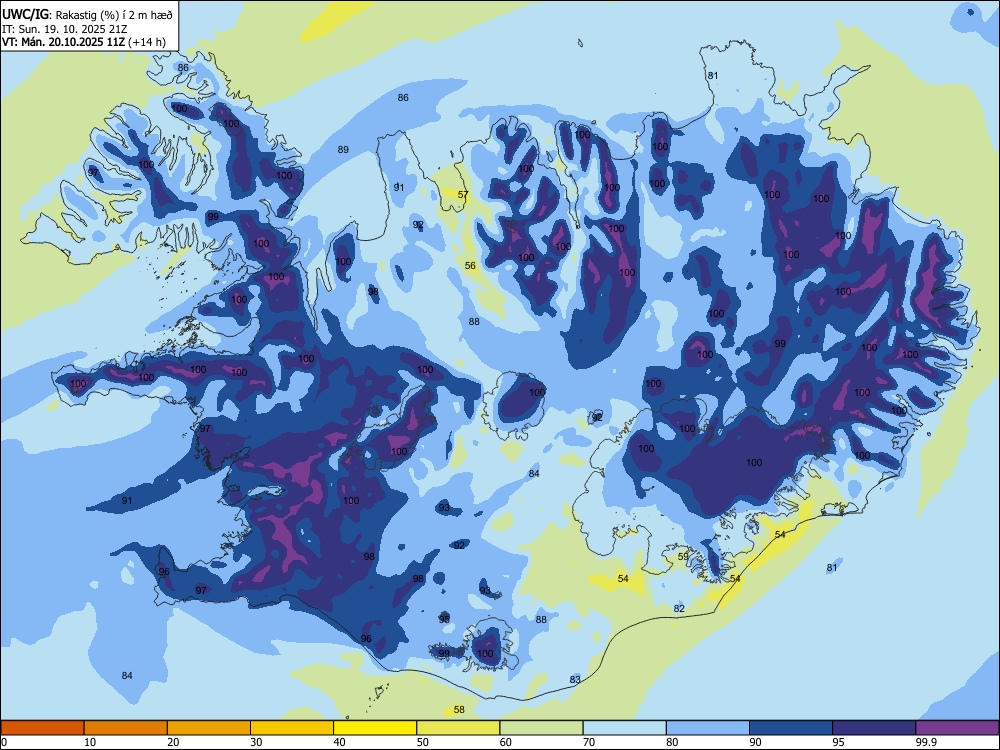Click the legend tick label '40'
The width and height of the screenshot is (1000, 750).
(339, 742)
